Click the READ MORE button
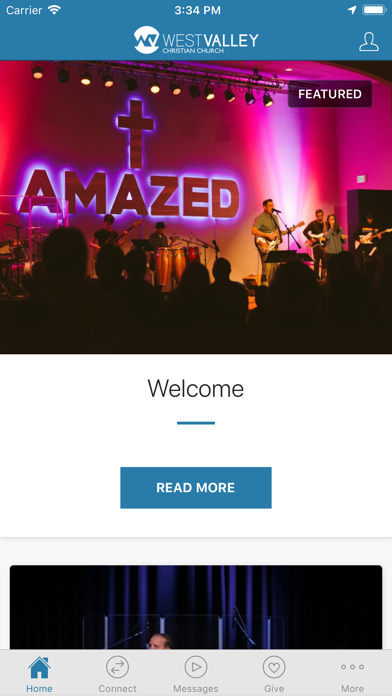This screenshot has width=392, height=696. point(196,487)
